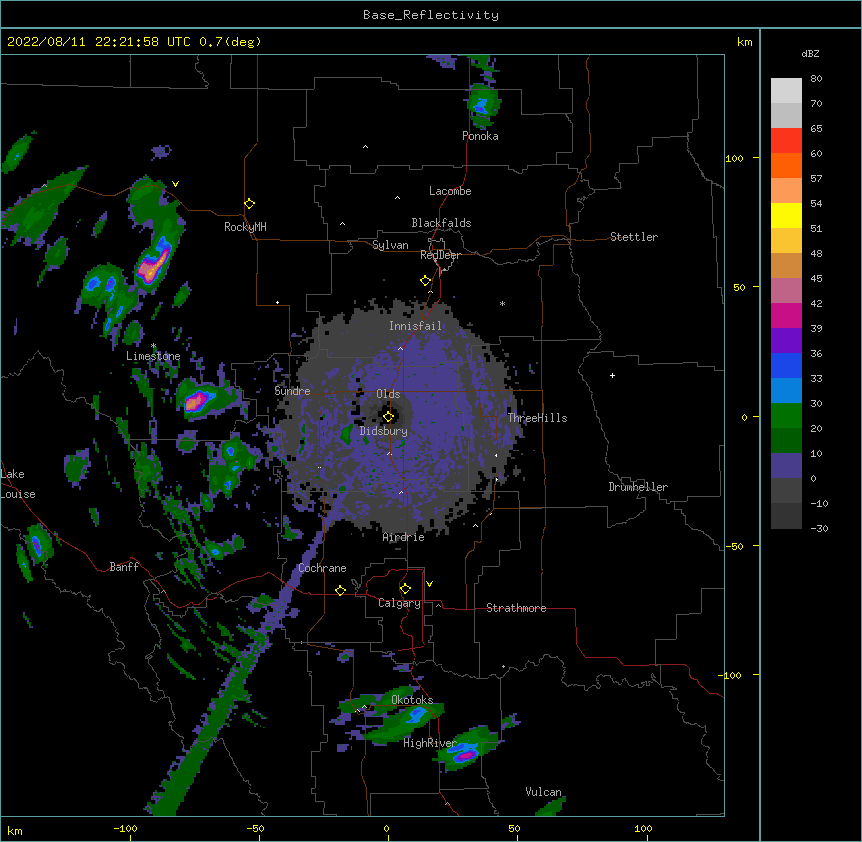Click the Vulcan label

[543, 792]
